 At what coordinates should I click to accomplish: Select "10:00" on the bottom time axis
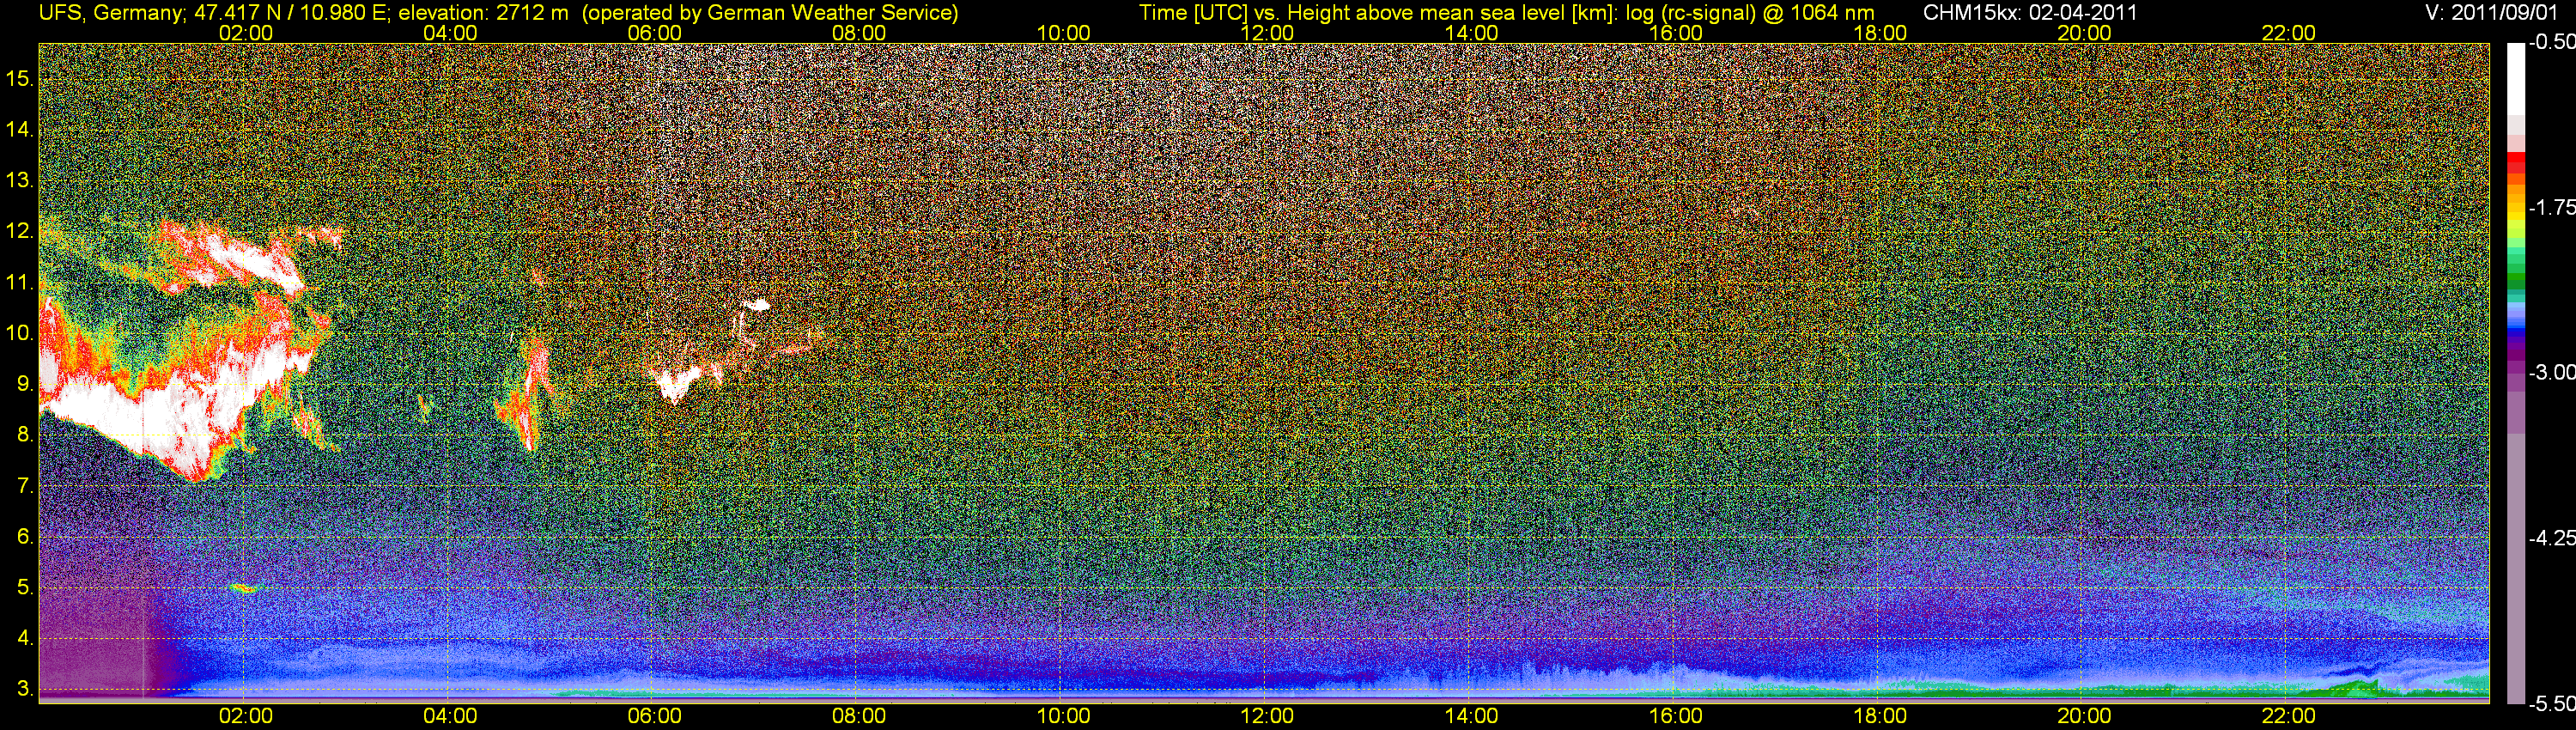tap(1063, 717)
